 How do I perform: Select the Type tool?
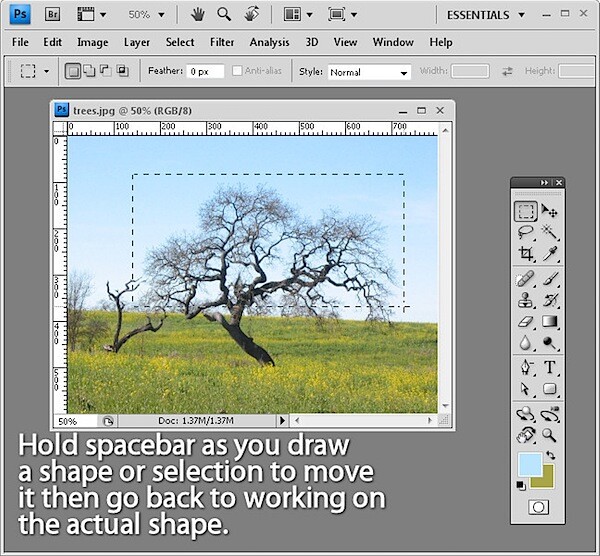[x=549, y=368]
